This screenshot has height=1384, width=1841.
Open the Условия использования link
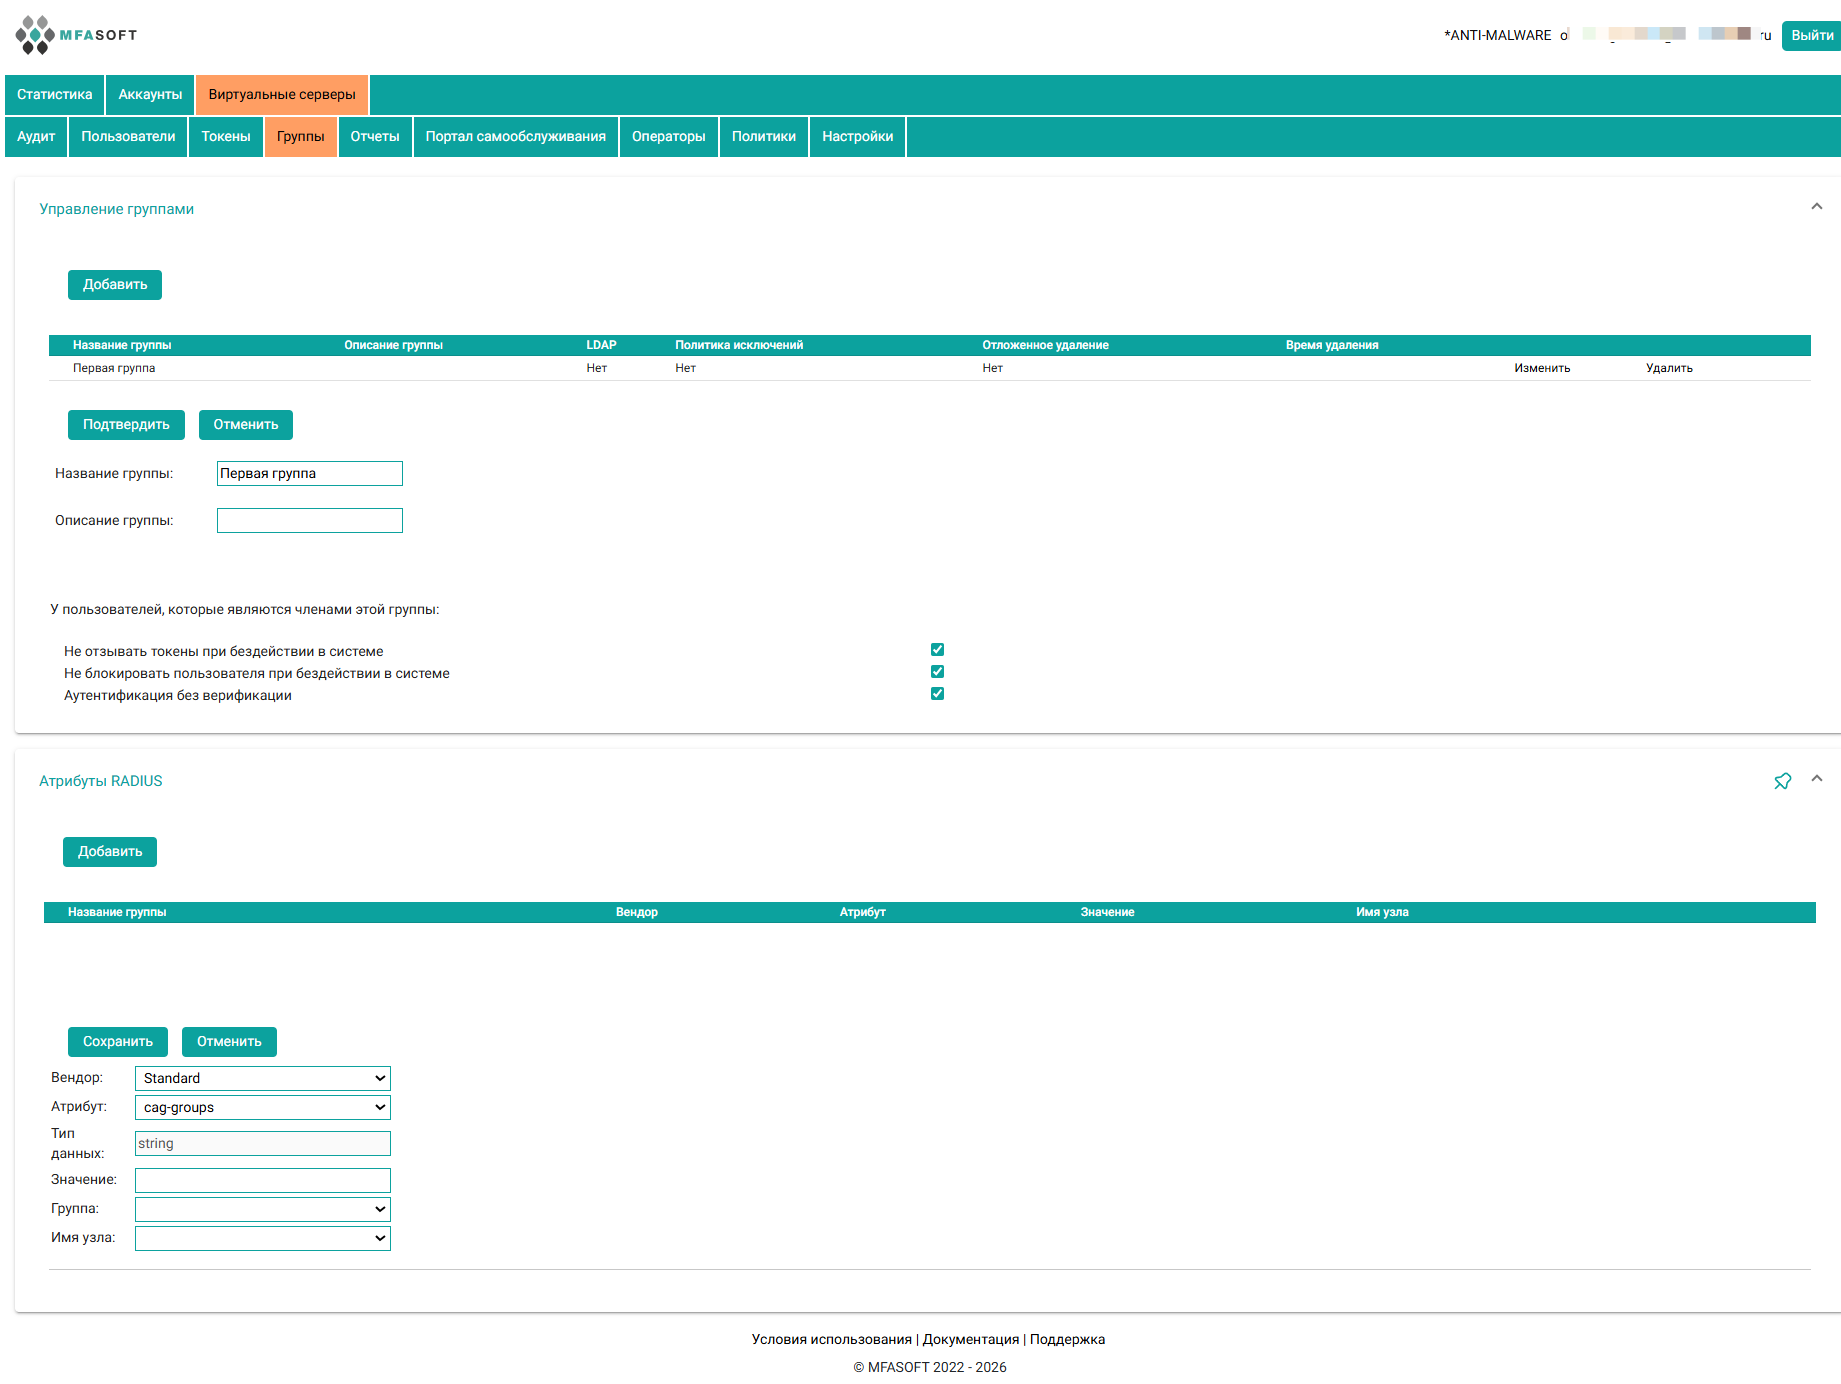click(832, 1339)
